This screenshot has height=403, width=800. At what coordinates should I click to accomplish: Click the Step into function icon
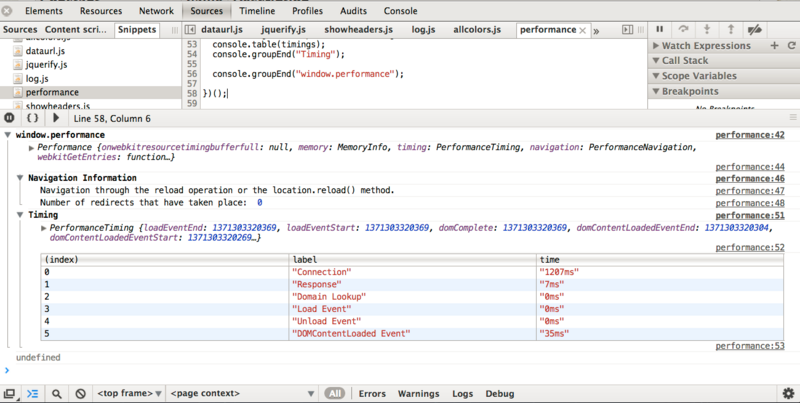coord(708,30)
